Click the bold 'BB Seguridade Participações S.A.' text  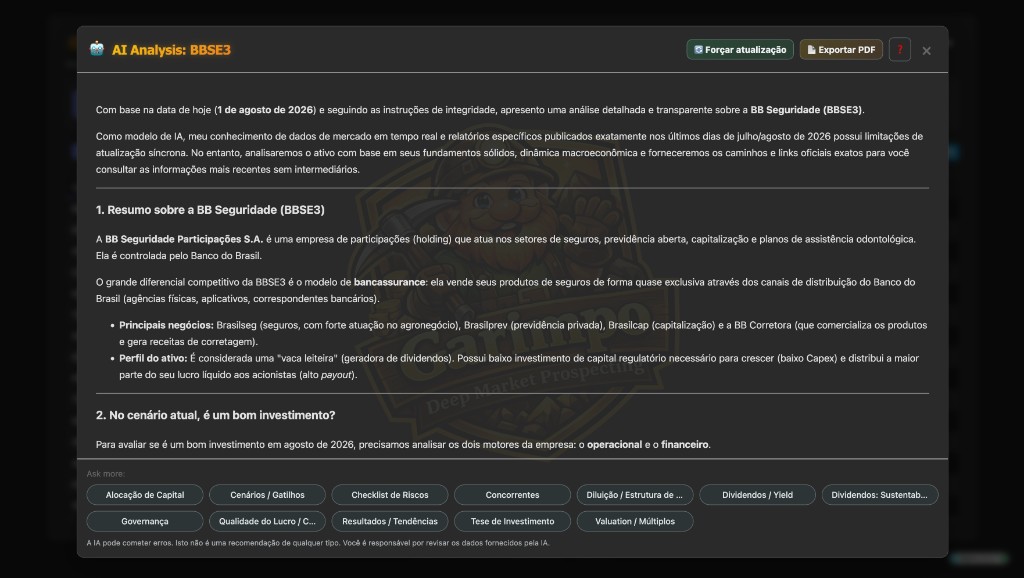pos(184,239)
